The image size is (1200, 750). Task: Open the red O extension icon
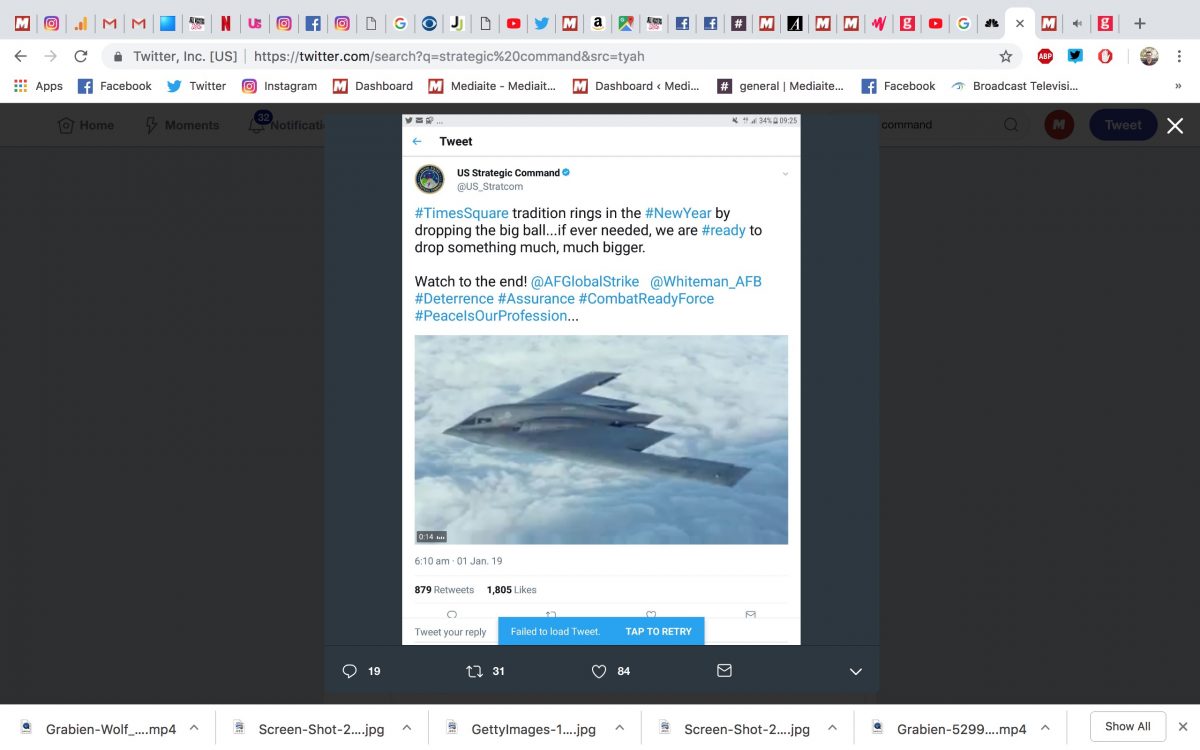point(1105,56)
